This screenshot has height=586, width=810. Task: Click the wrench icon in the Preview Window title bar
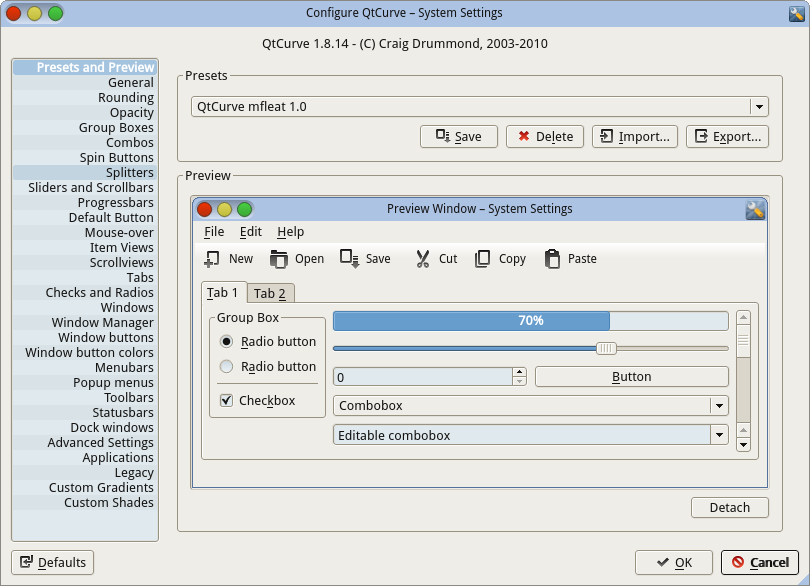[x=755, y=210]
